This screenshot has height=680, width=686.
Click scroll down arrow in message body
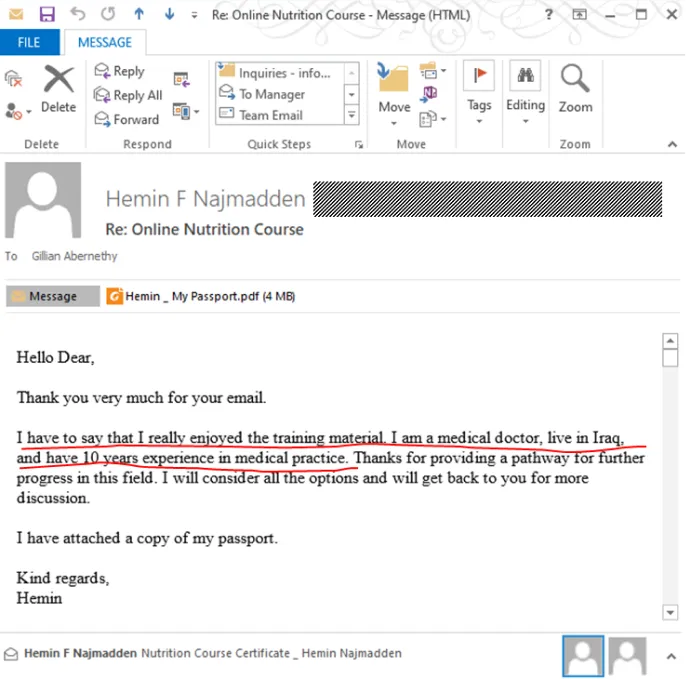point(670,612)
